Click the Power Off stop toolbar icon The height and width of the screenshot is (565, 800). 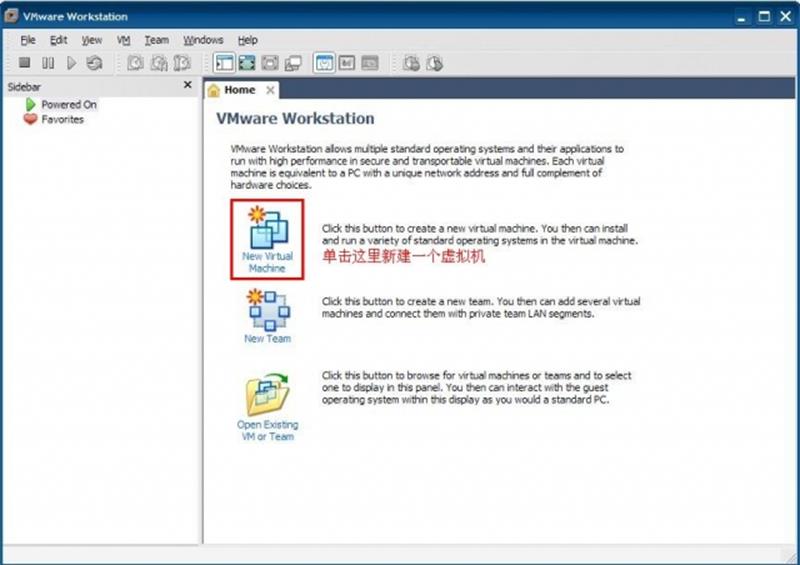point(24,63)
